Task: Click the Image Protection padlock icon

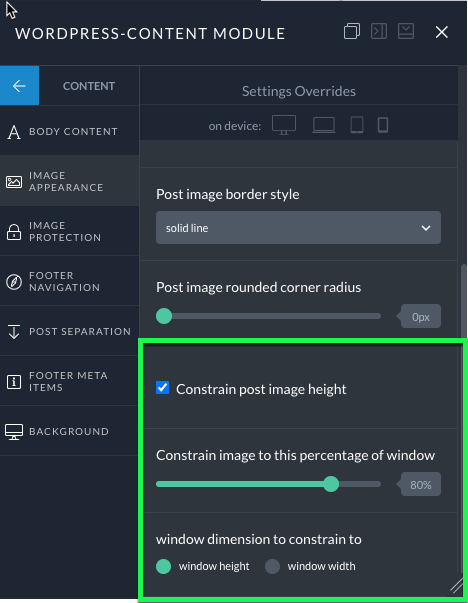Action: (14, 232)
